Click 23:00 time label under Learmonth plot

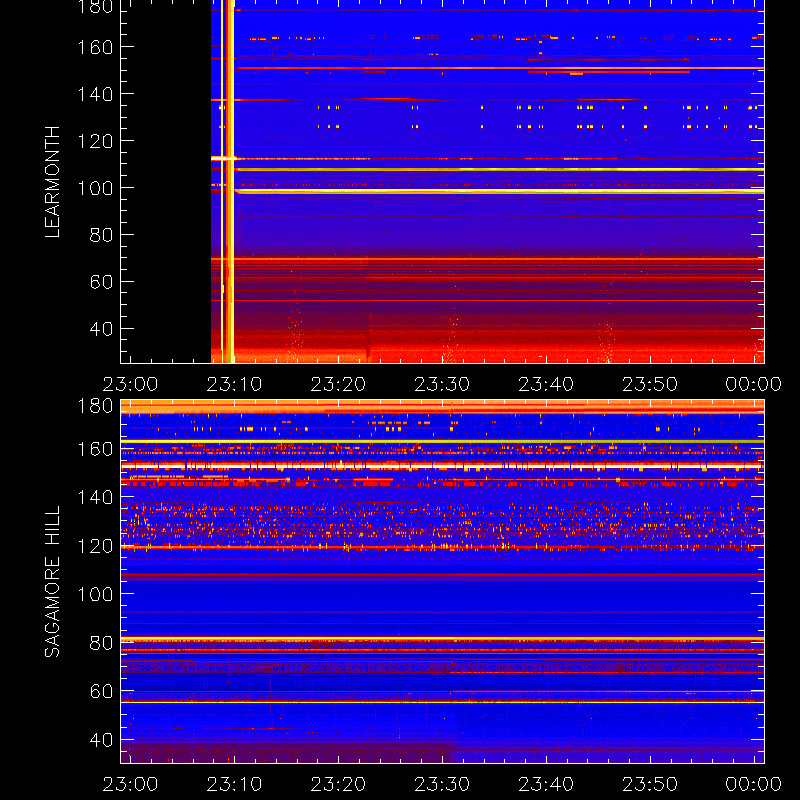click(130, 384)
